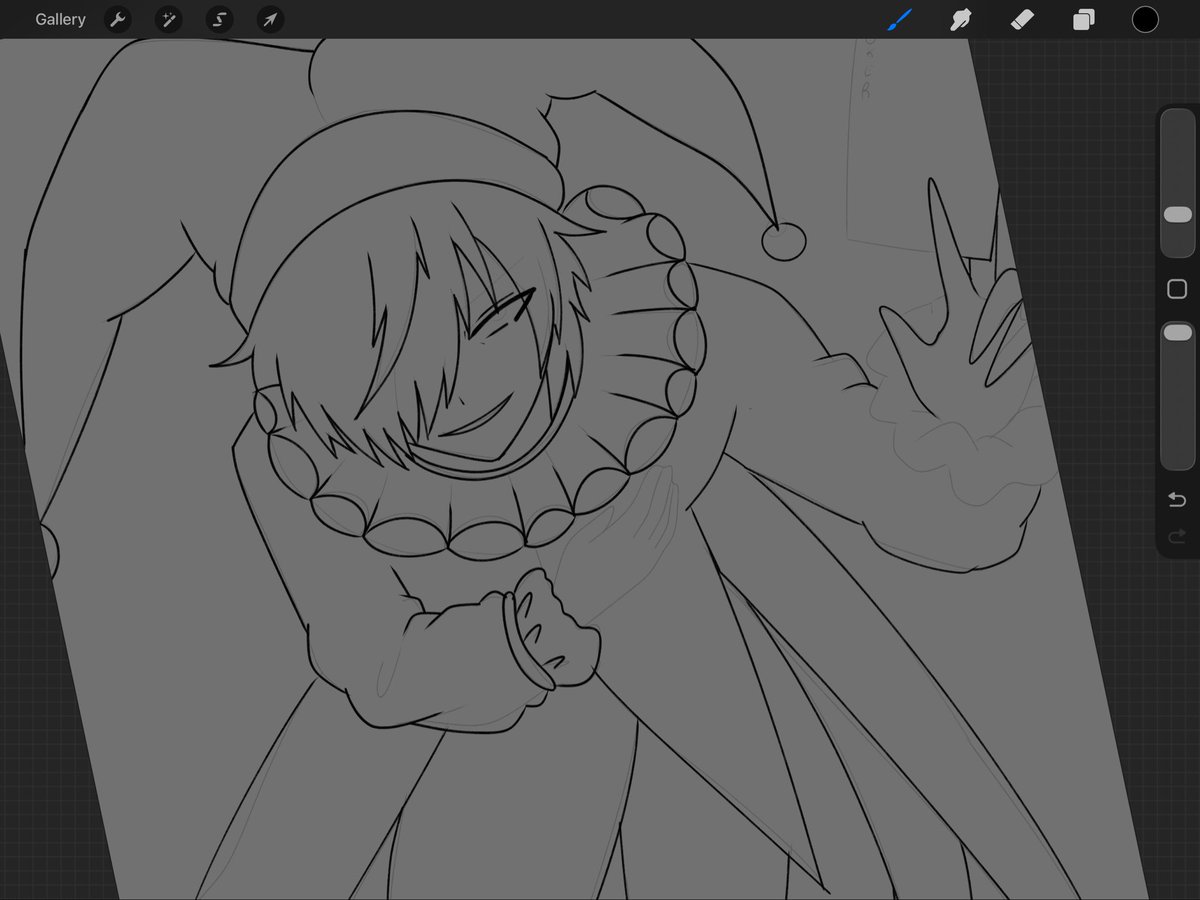
Task: Click the brush size slider handle
Action: pyautogui.click(x=1178, y=215)
